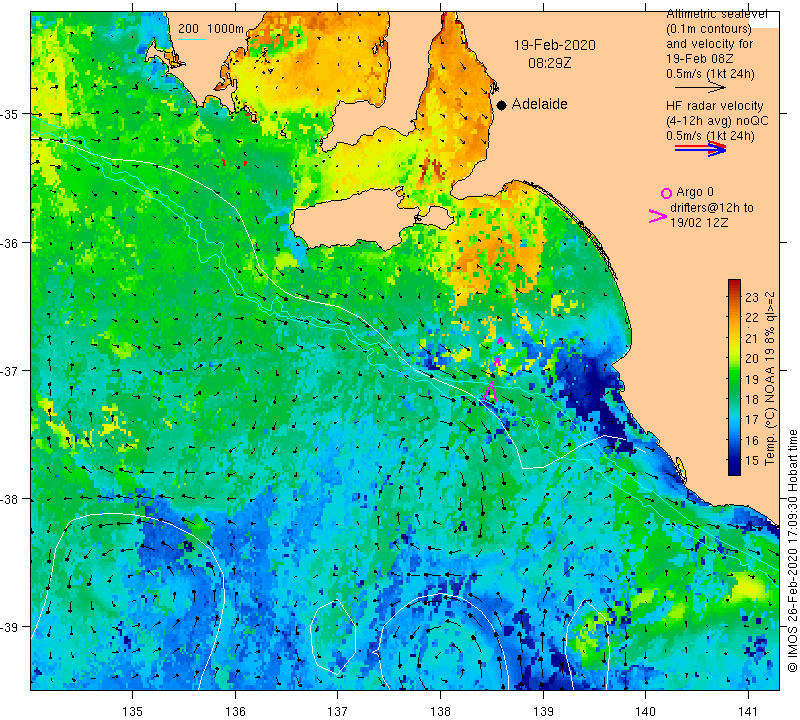Click the '200' isobath legend label

pyautogui.click(x=188, y=29)
